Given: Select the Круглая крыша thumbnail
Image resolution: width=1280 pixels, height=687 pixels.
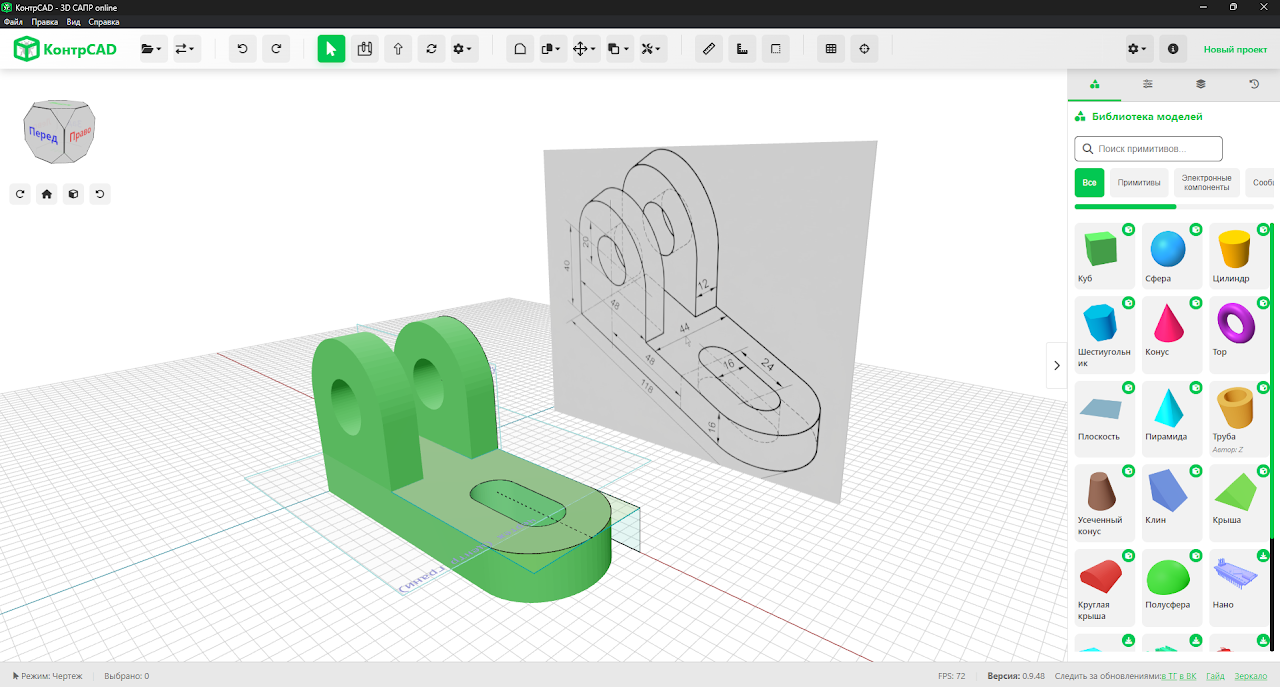Looking at the screenshot, I should [x=1105, y=586].
